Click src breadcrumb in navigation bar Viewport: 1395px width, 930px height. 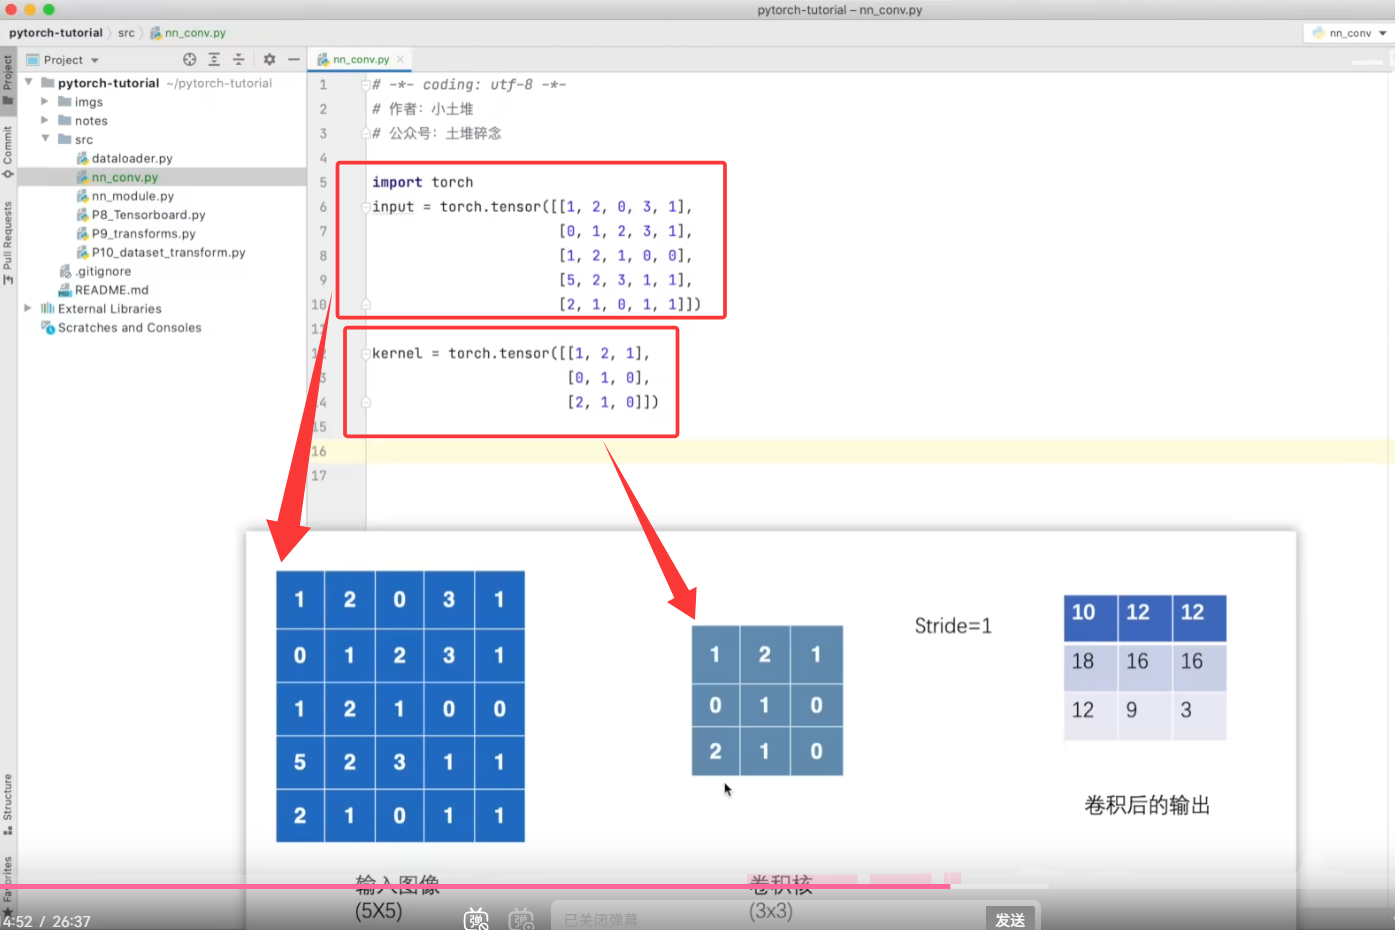click(126, 33)
